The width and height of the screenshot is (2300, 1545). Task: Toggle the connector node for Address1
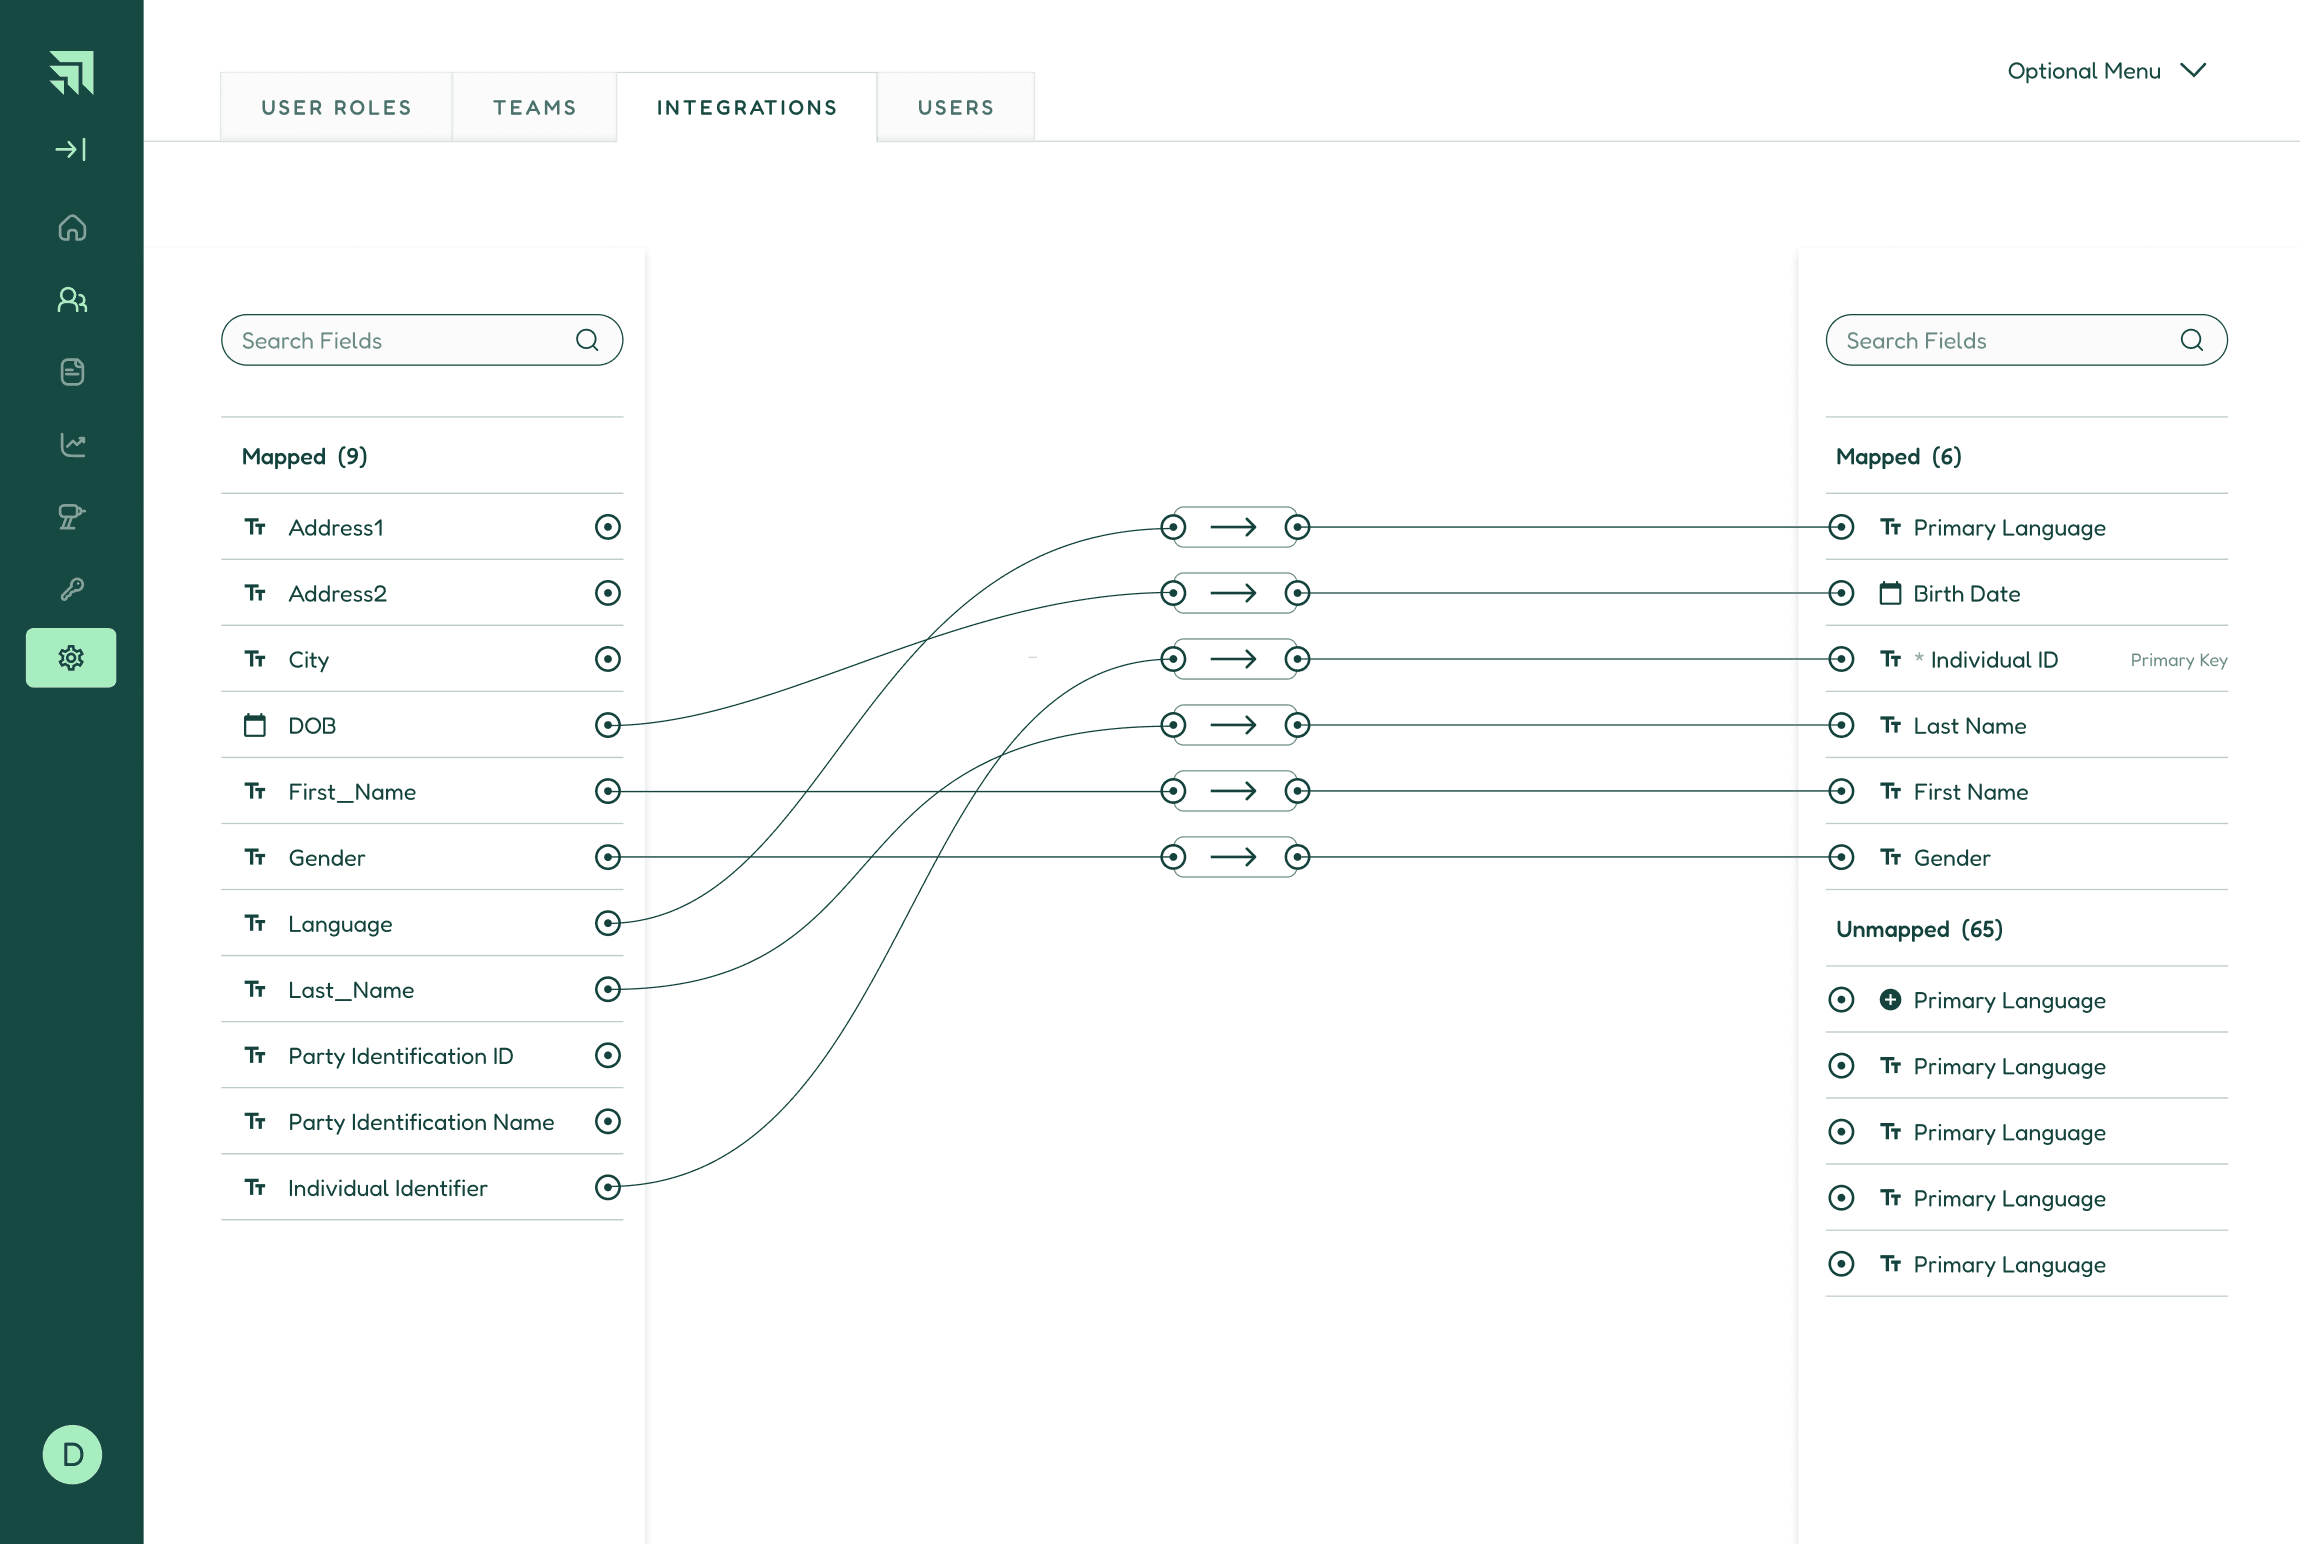coord(608,527)
